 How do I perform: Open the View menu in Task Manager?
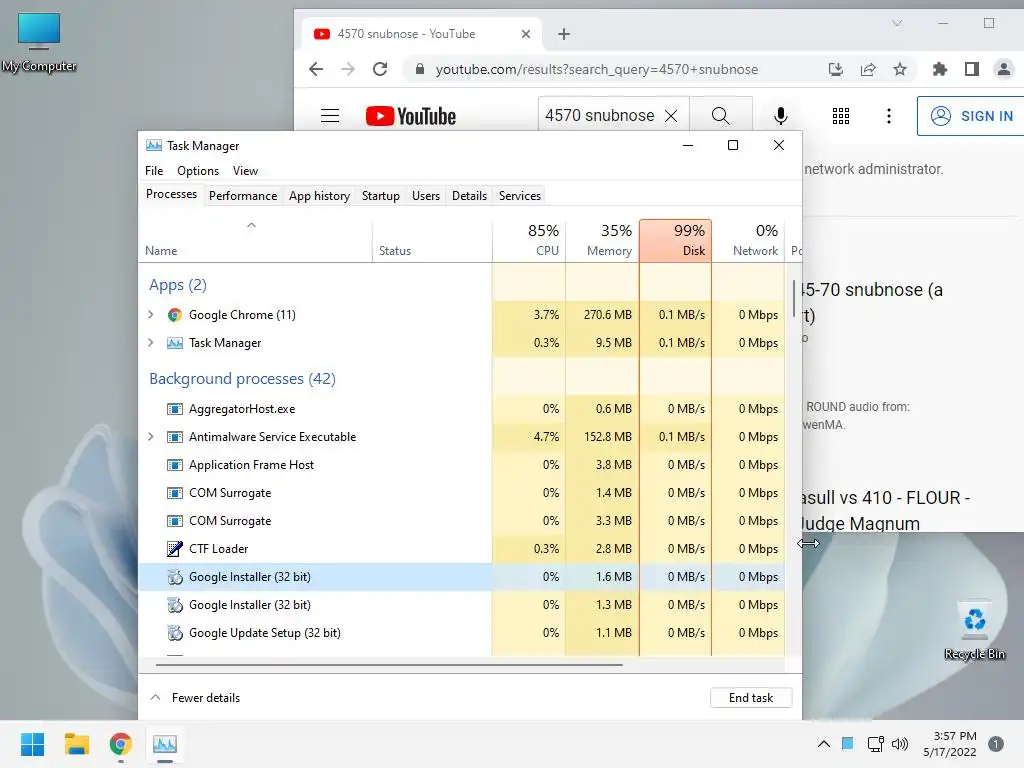[245, 171]
